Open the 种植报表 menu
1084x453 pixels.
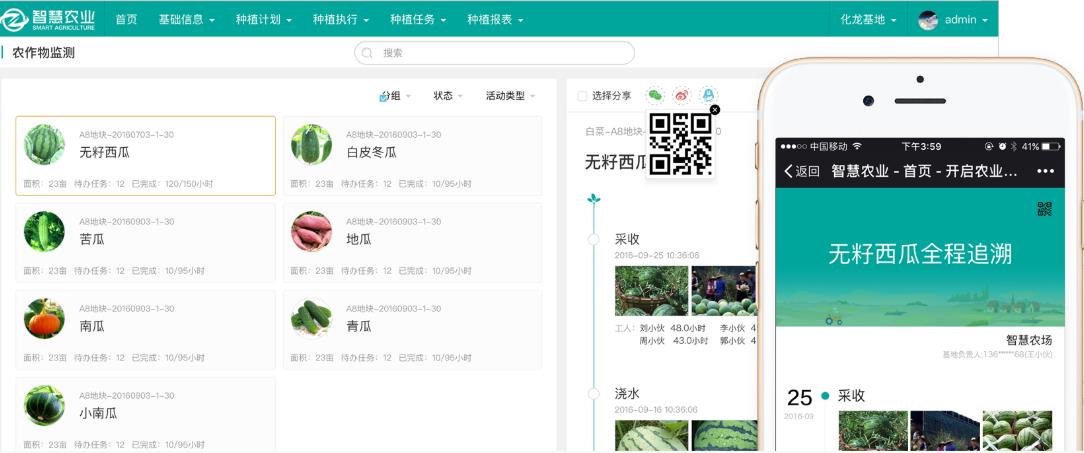pyautogui.click(x=495, y=20)
